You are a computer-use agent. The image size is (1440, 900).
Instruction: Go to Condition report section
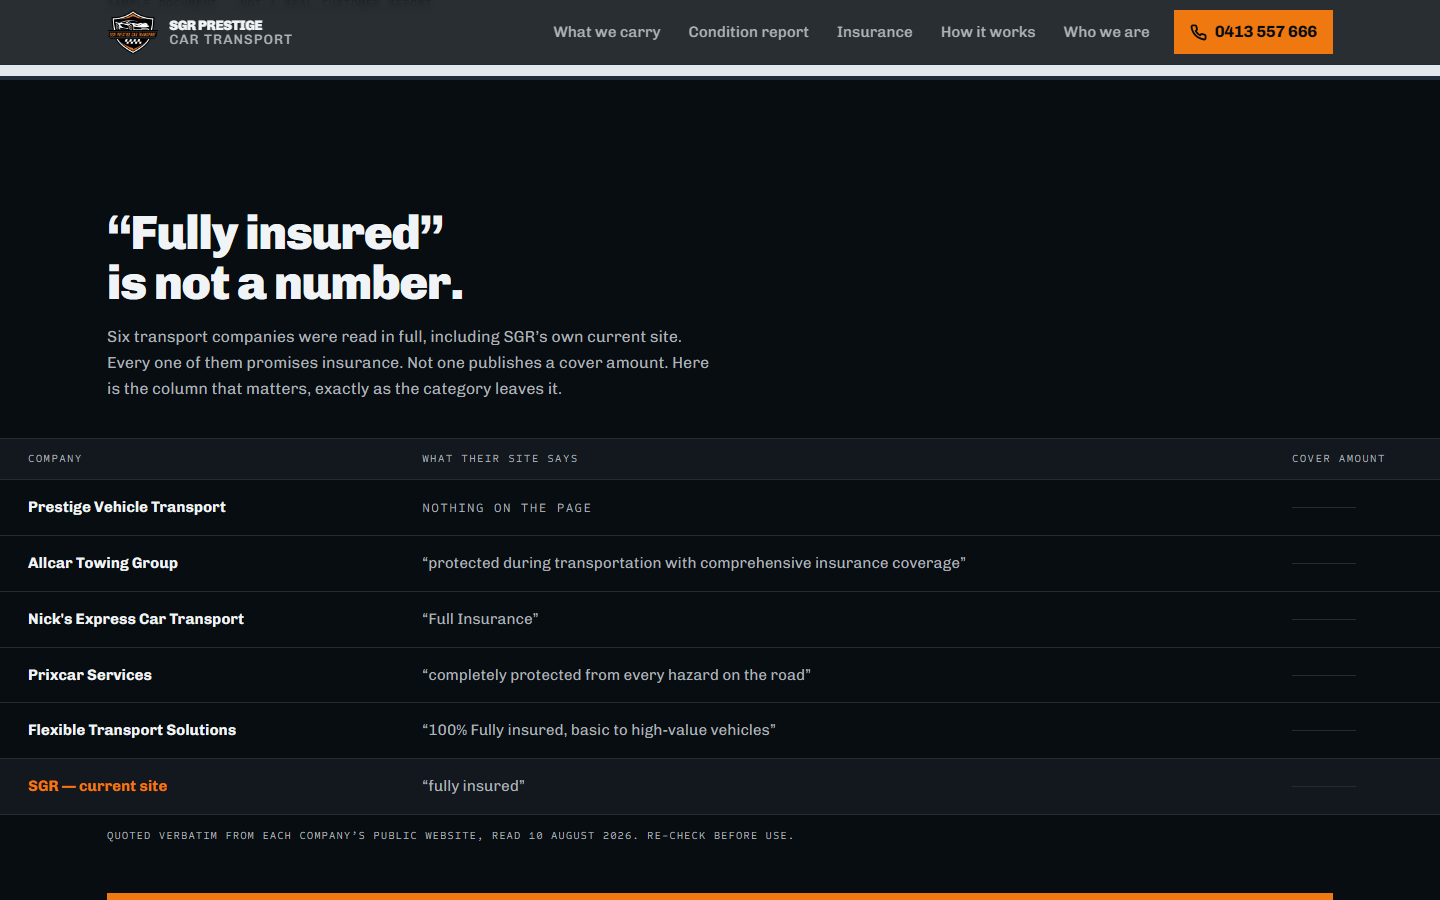coord(748,32)
